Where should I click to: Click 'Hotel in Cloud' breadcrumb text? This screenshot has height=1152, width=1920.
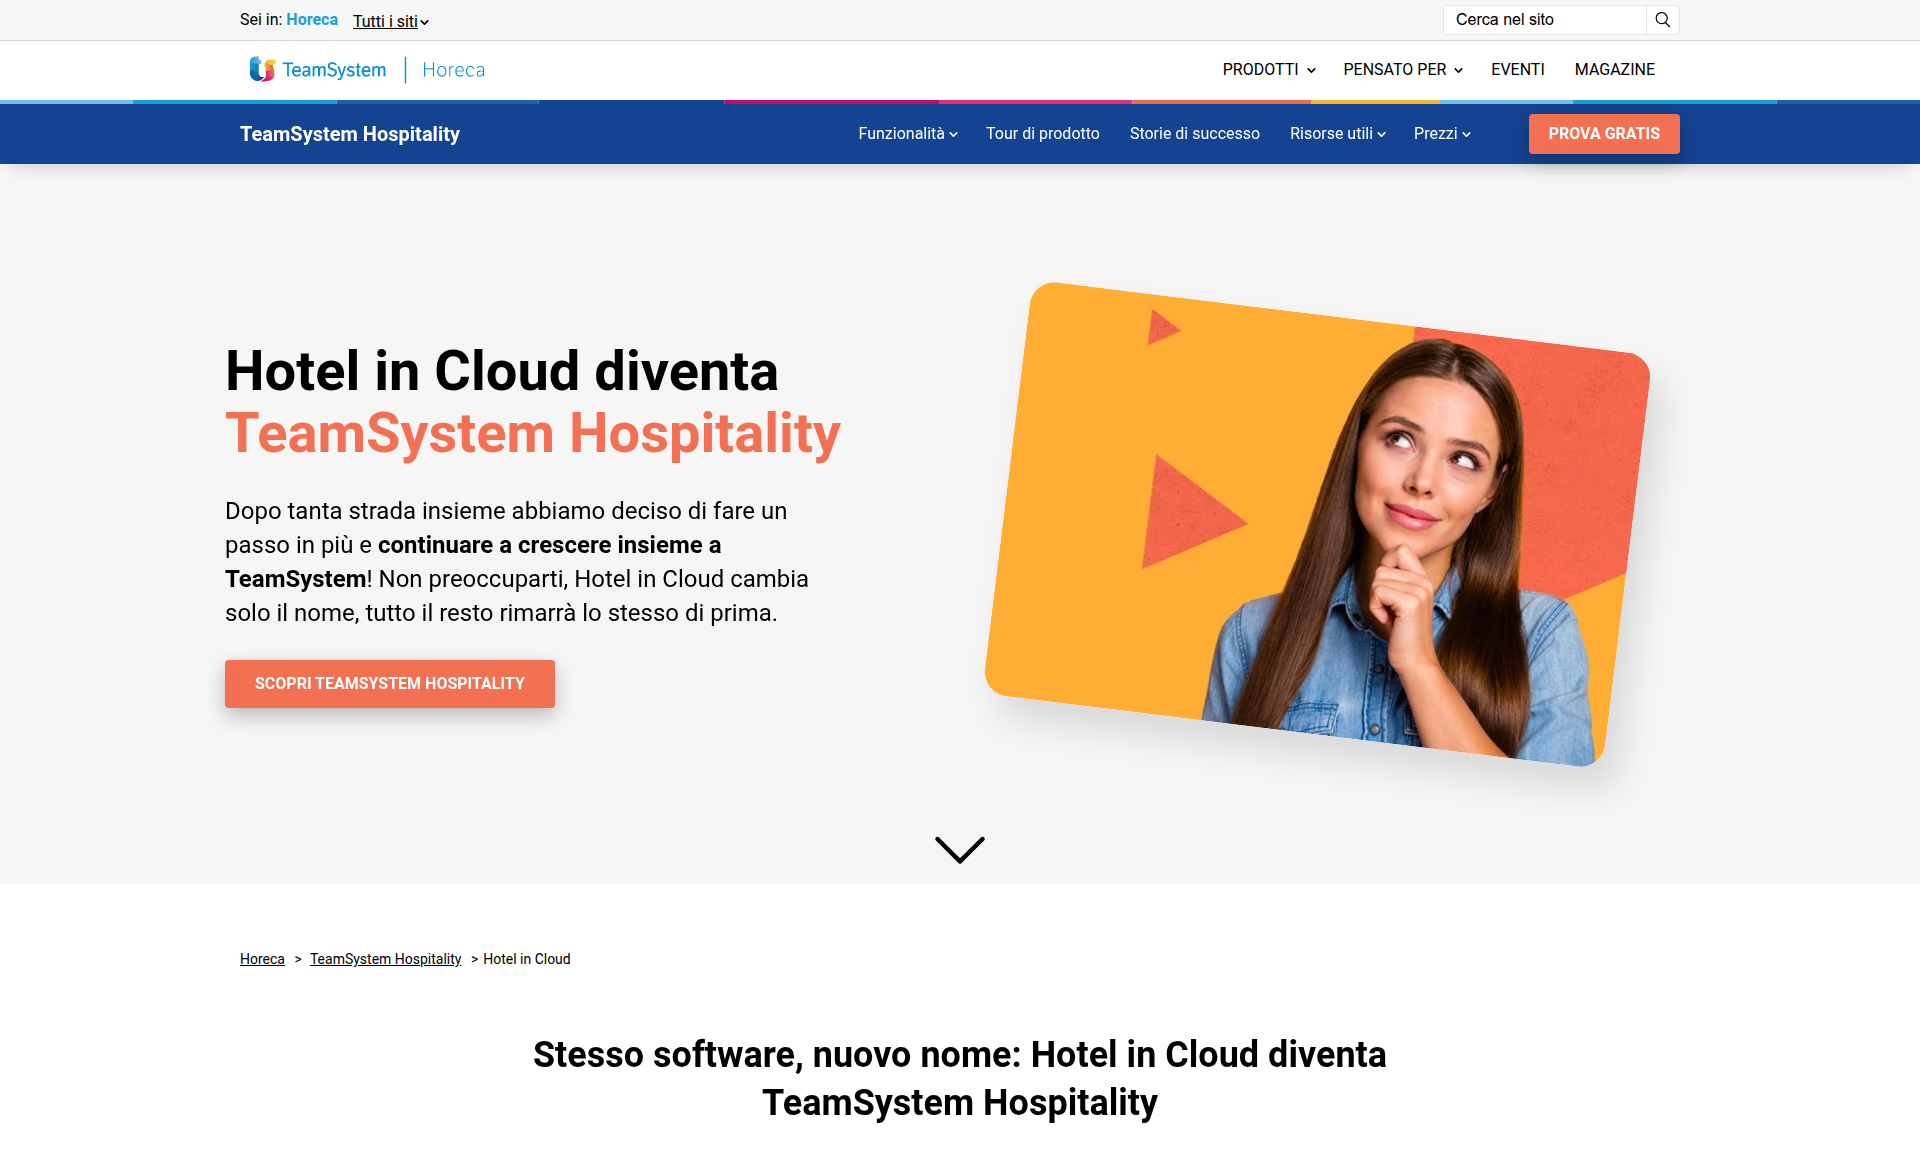527,959
